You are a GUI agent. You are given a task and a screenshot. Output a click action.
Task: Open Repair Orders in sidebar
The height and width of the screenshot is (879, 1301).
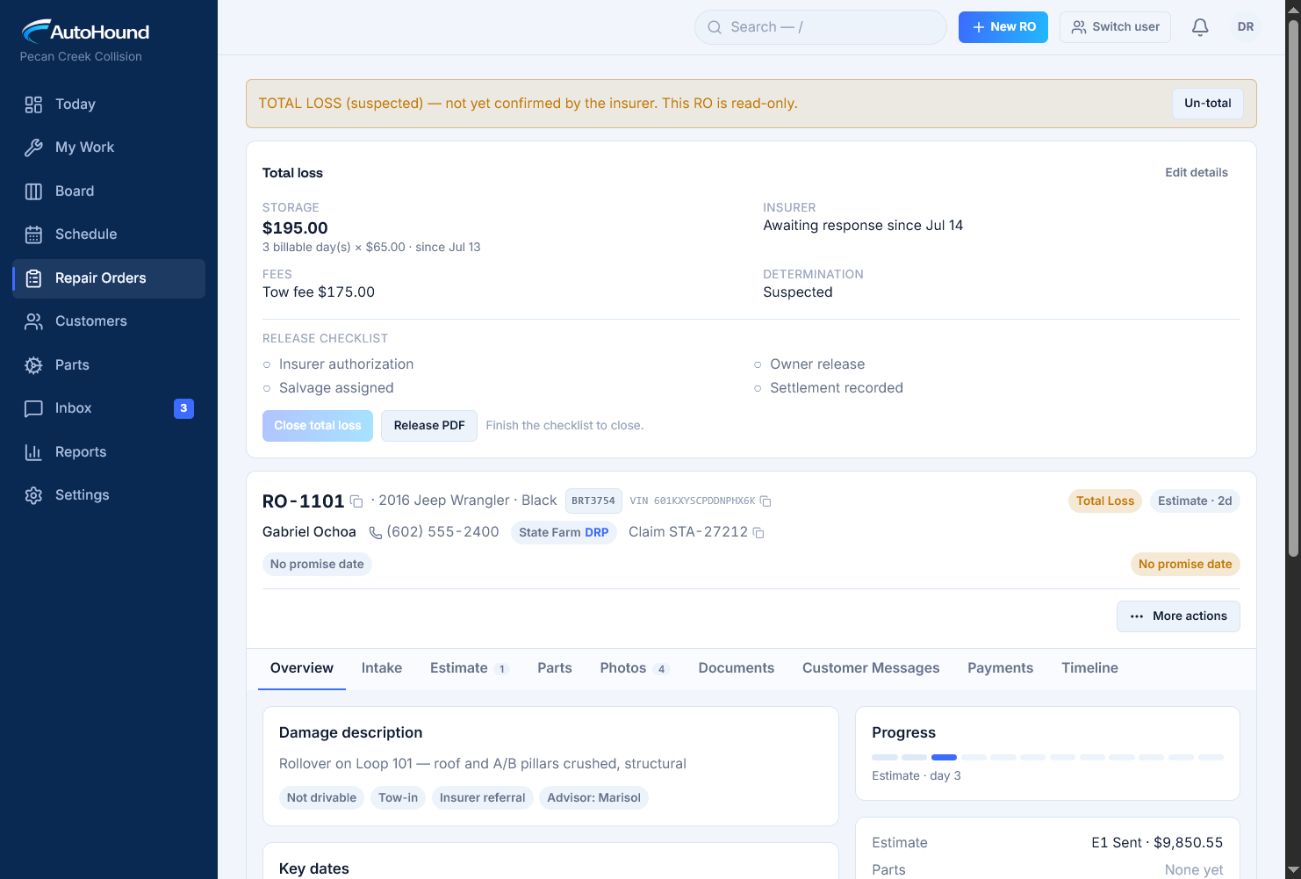[109, 278]
